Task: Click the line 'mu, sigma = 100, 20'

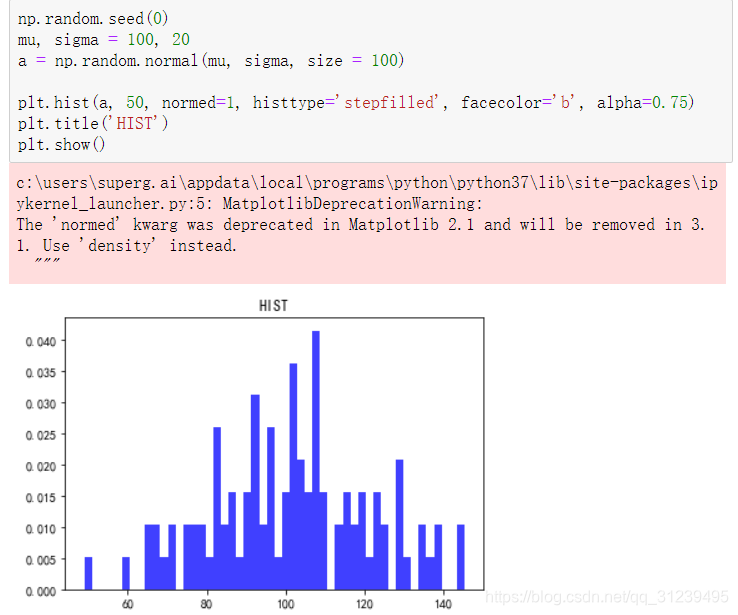Action: [104, 40]
